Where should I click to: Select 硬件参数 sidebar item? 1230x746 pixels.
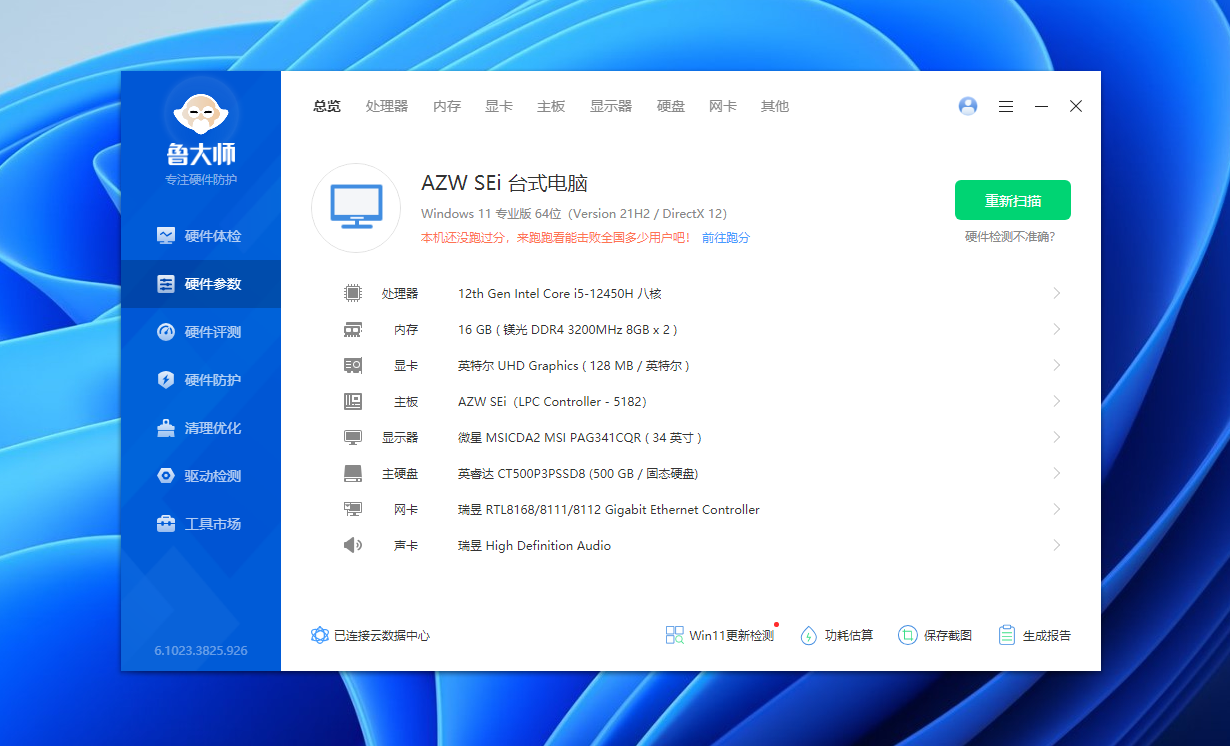click(201, 284)
